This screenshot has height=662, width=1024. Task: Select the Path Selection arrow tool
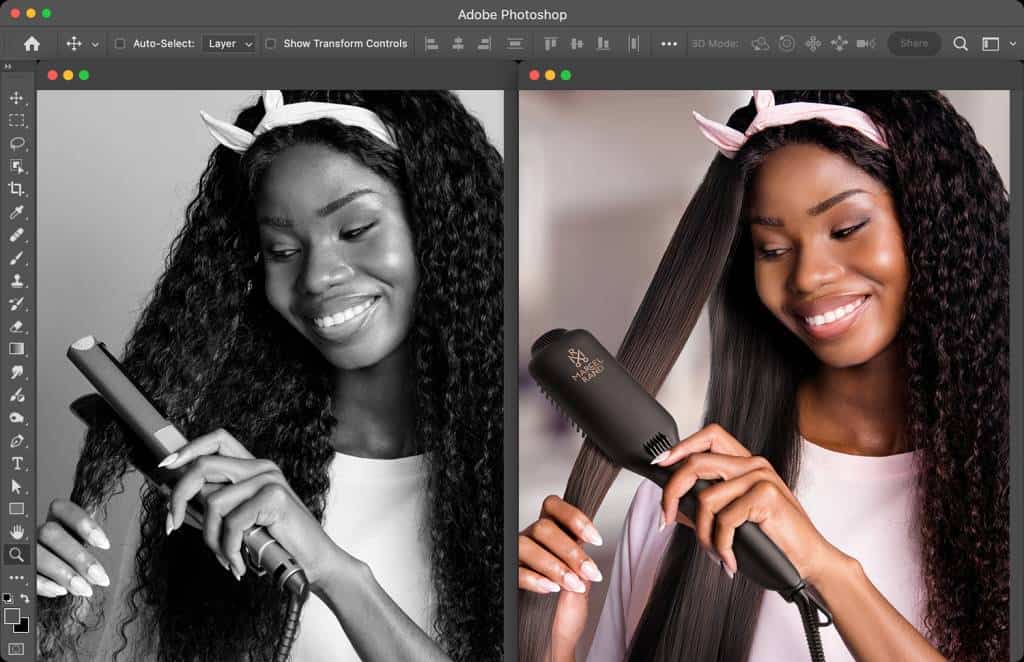click(16, 487)
